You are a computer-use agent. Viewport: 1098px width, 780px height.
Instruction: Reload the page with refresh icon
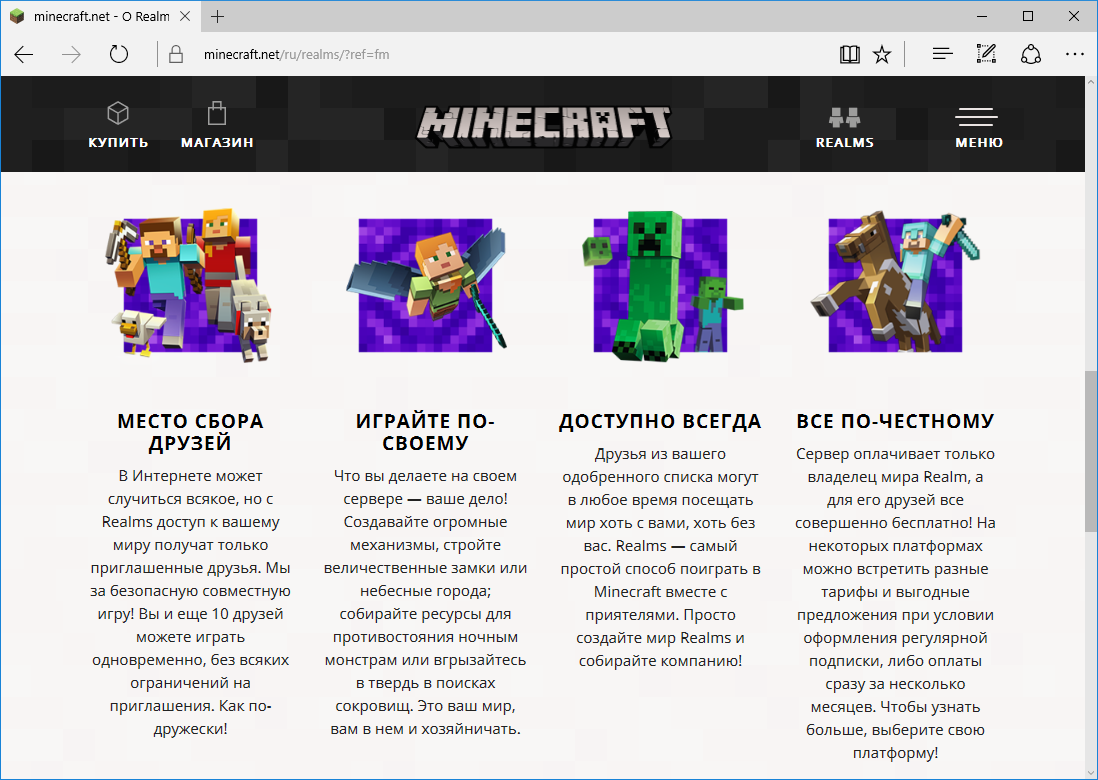tap(118, 54)
